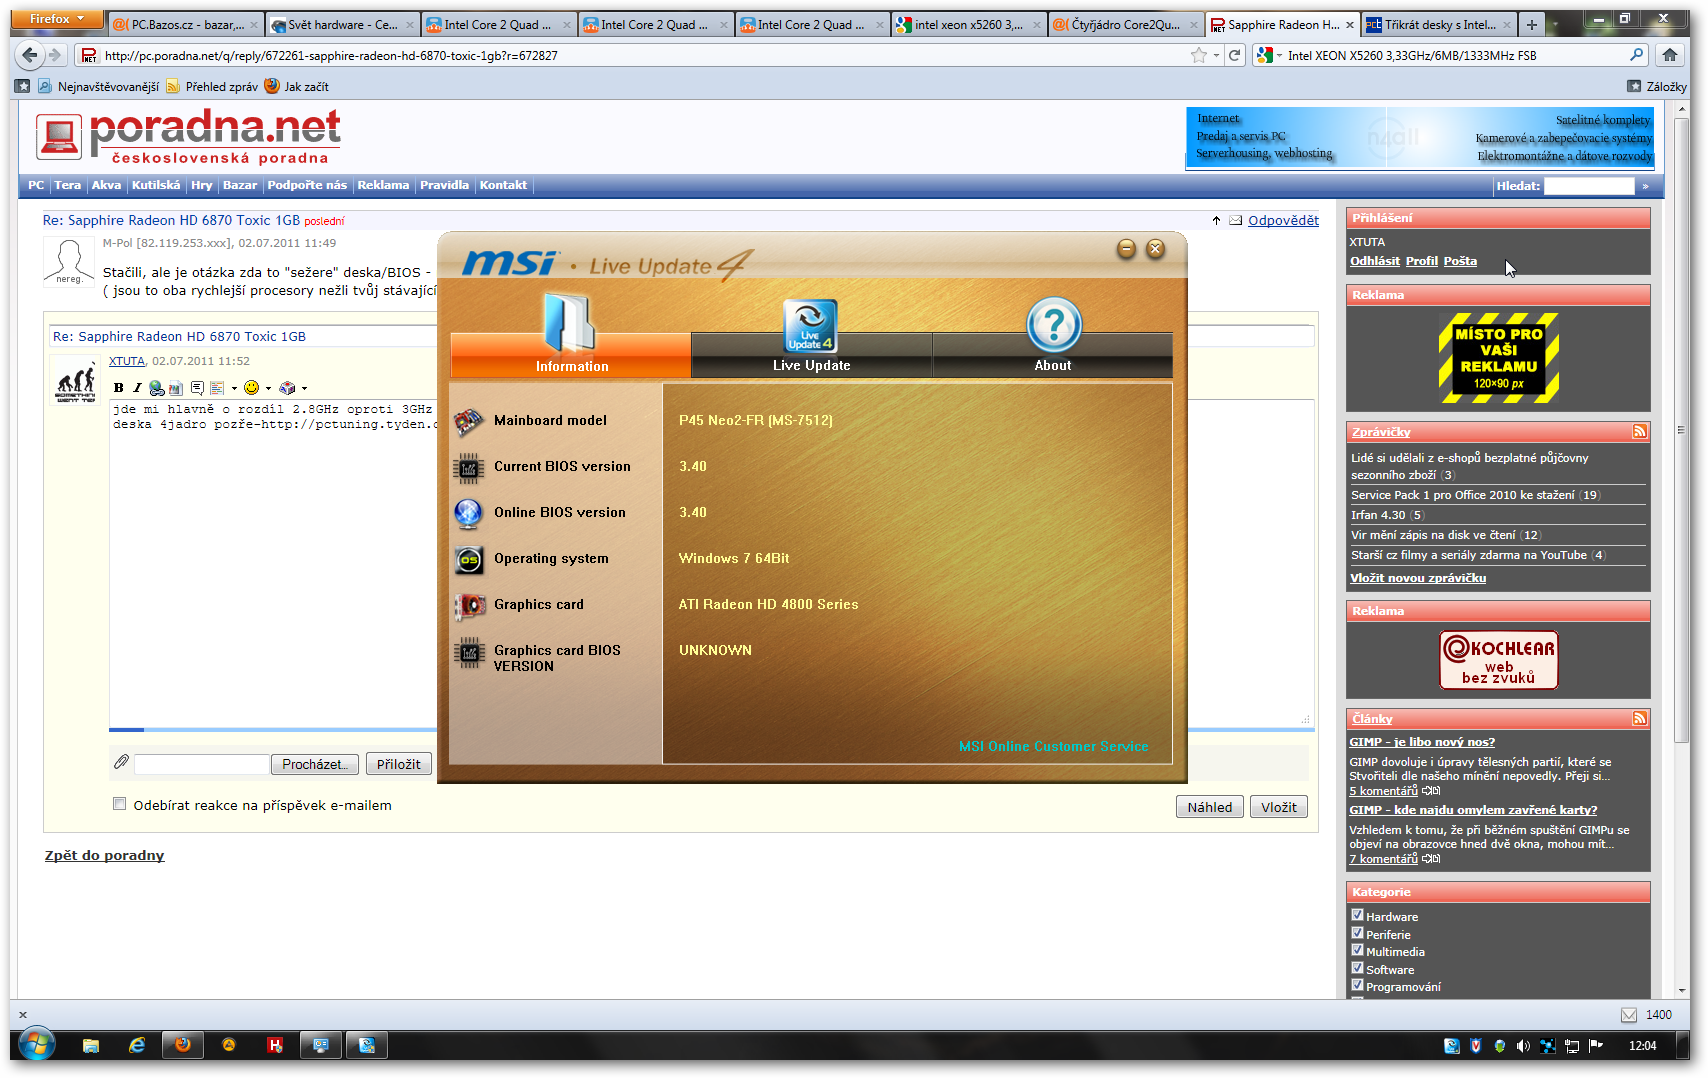Focus the reply subject field
This screenshot has width=1708, height=1078.
pyautogui.click(x=680, y=337)
